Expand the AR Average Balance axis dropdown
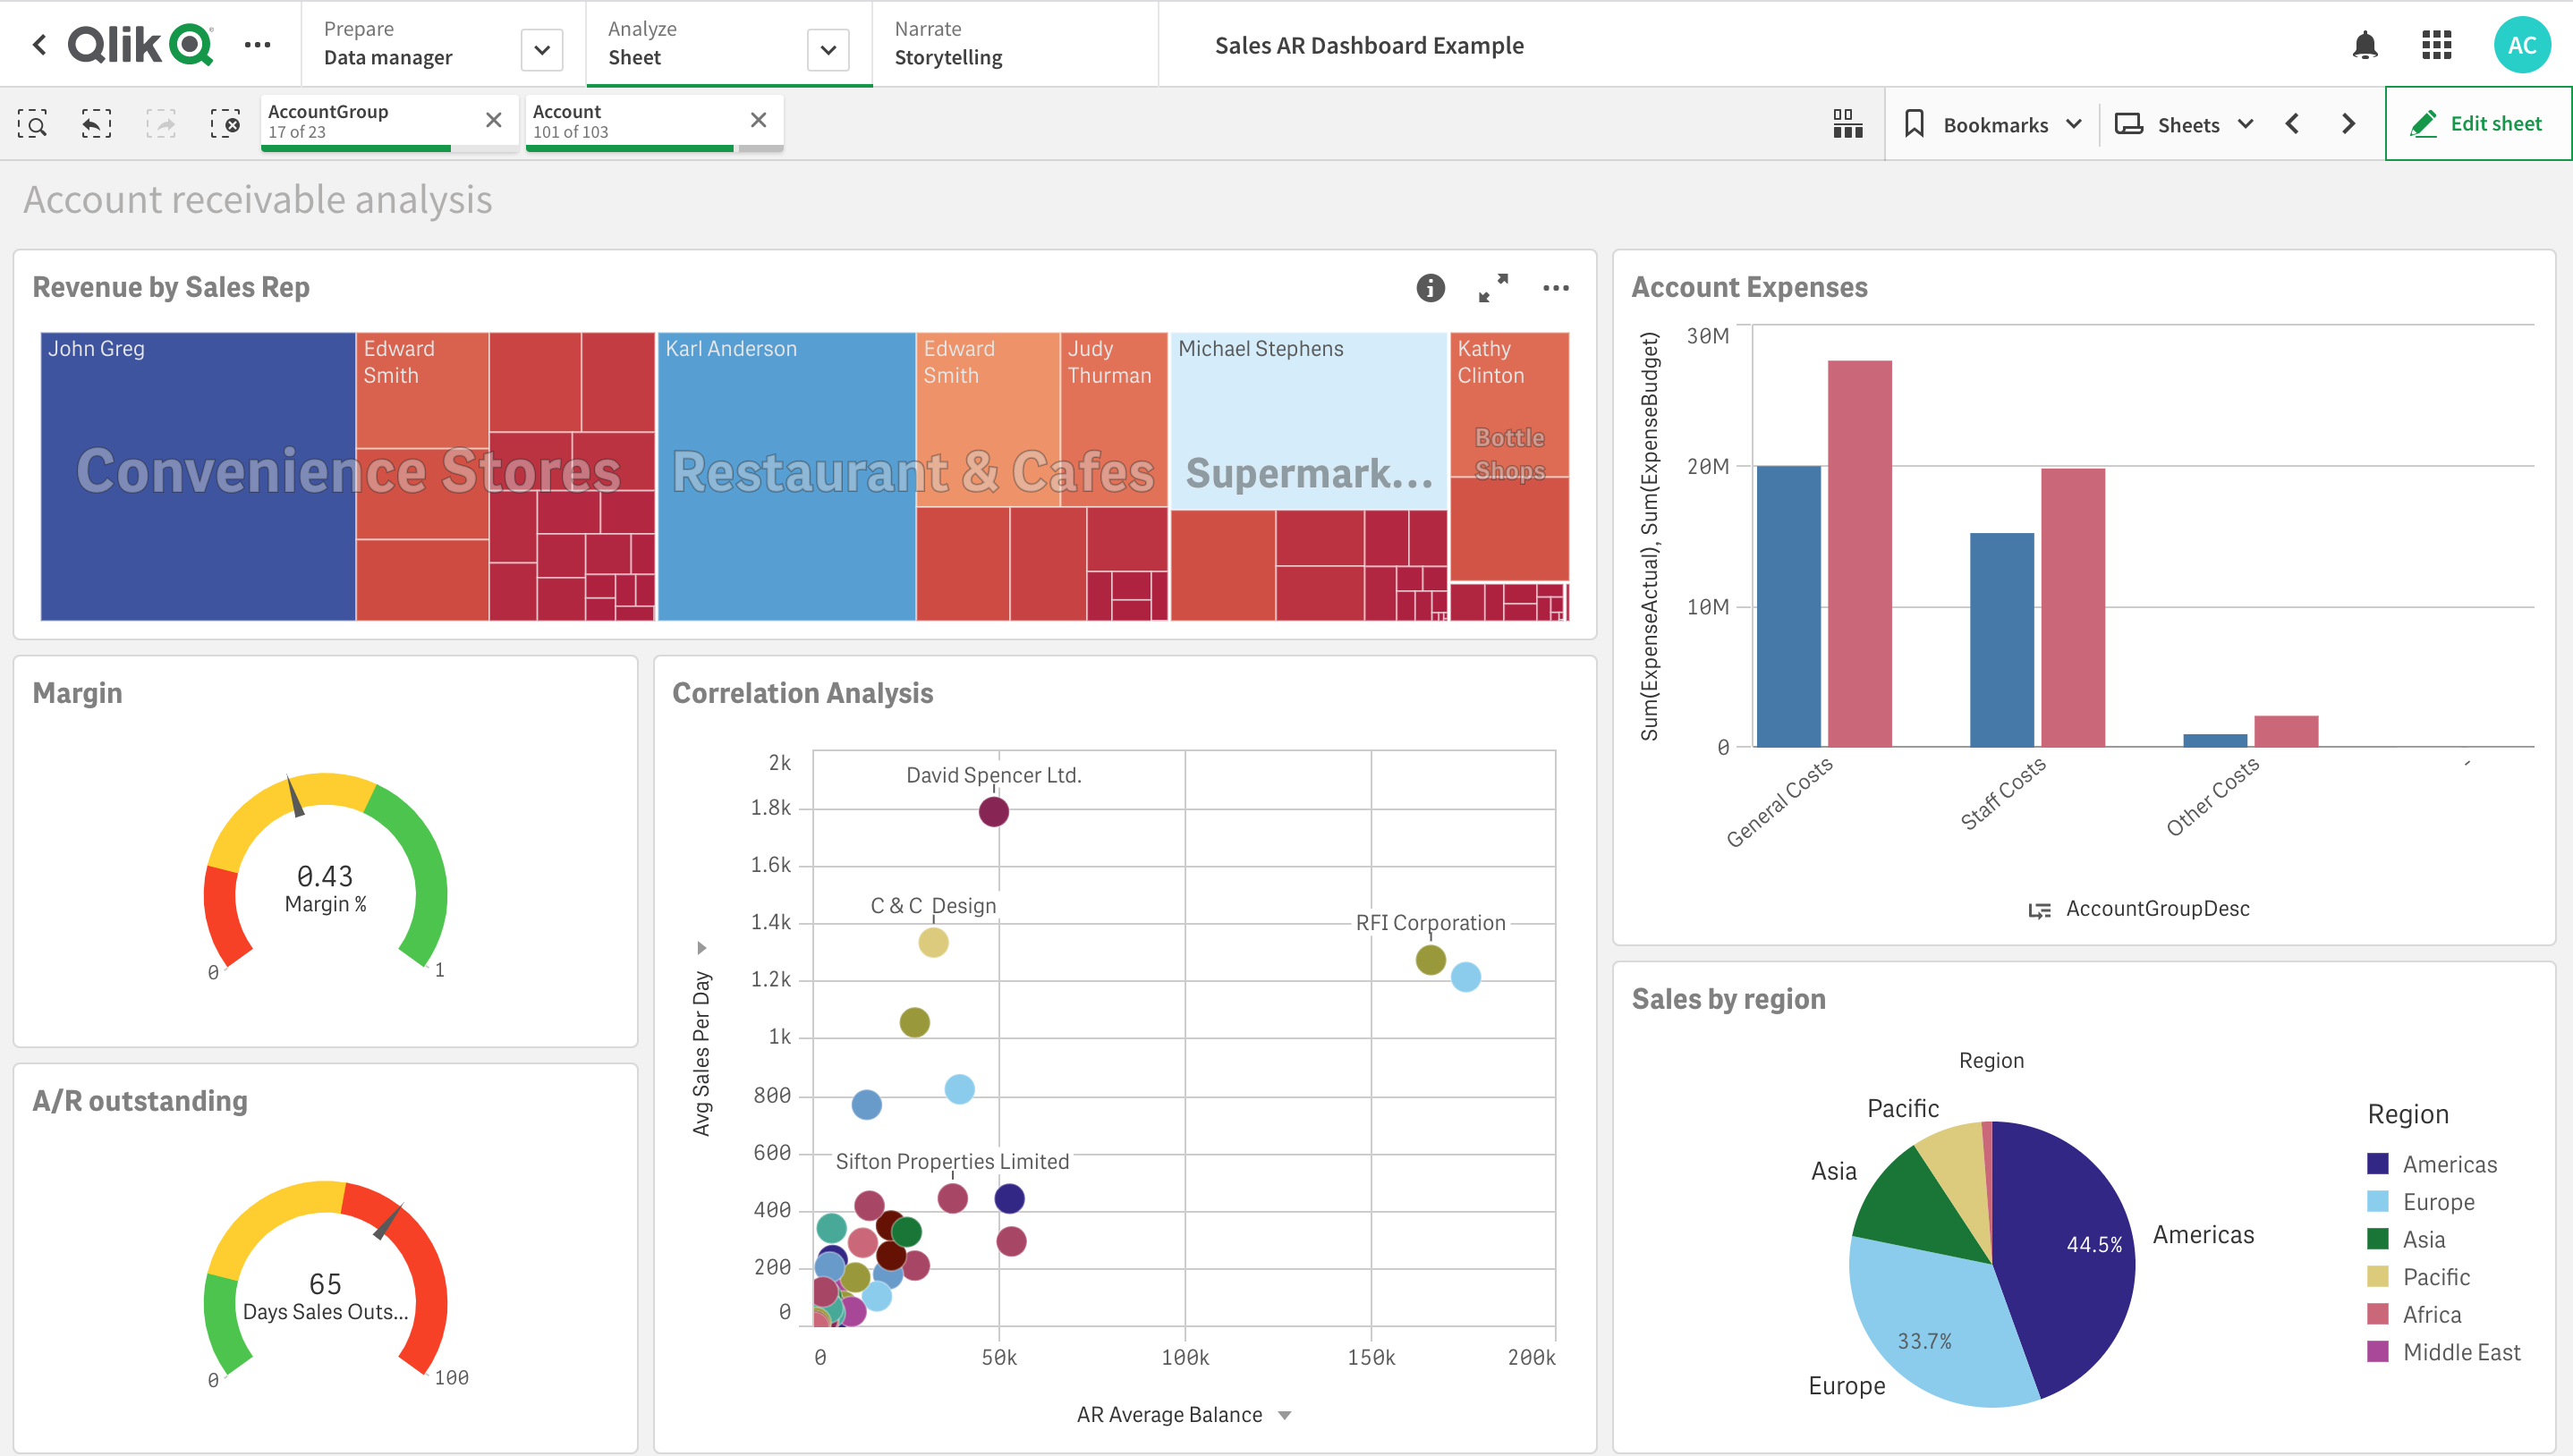This screenshot has height=1456, width=2573. click(1286, 1414)
